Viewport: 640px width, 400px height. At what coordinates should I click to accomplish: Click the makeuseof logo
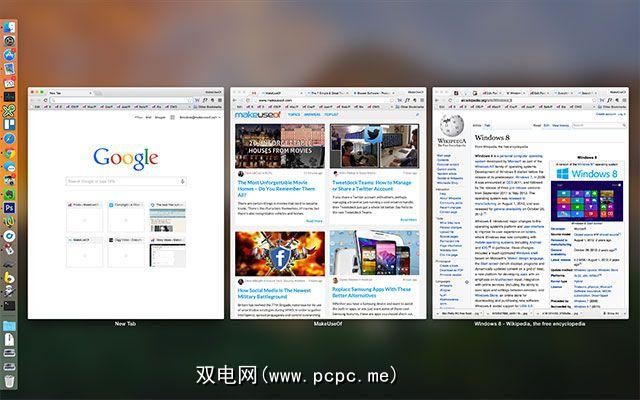point(258,115)
